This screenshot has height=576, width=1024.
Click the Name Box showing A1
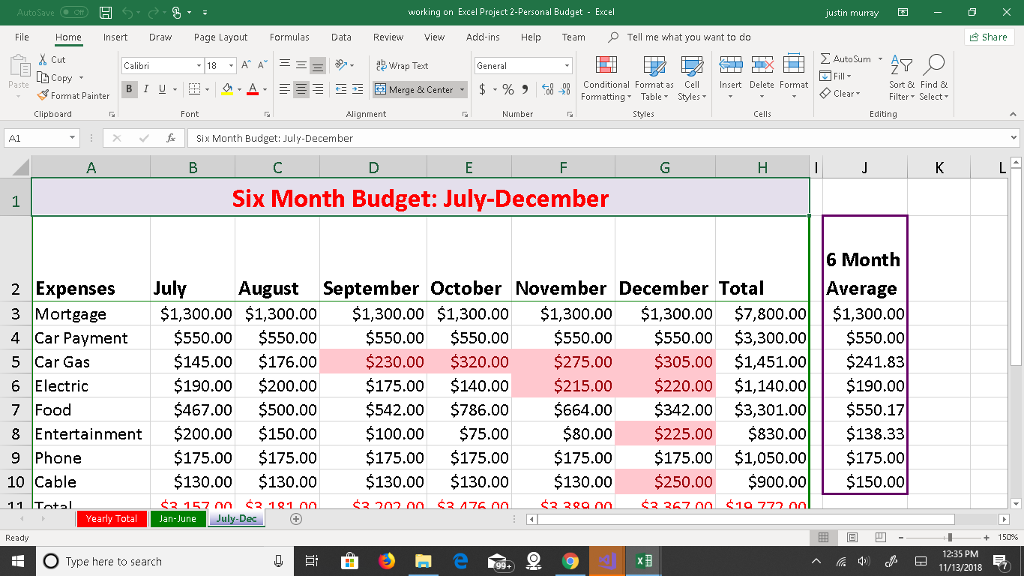point(42,138)
